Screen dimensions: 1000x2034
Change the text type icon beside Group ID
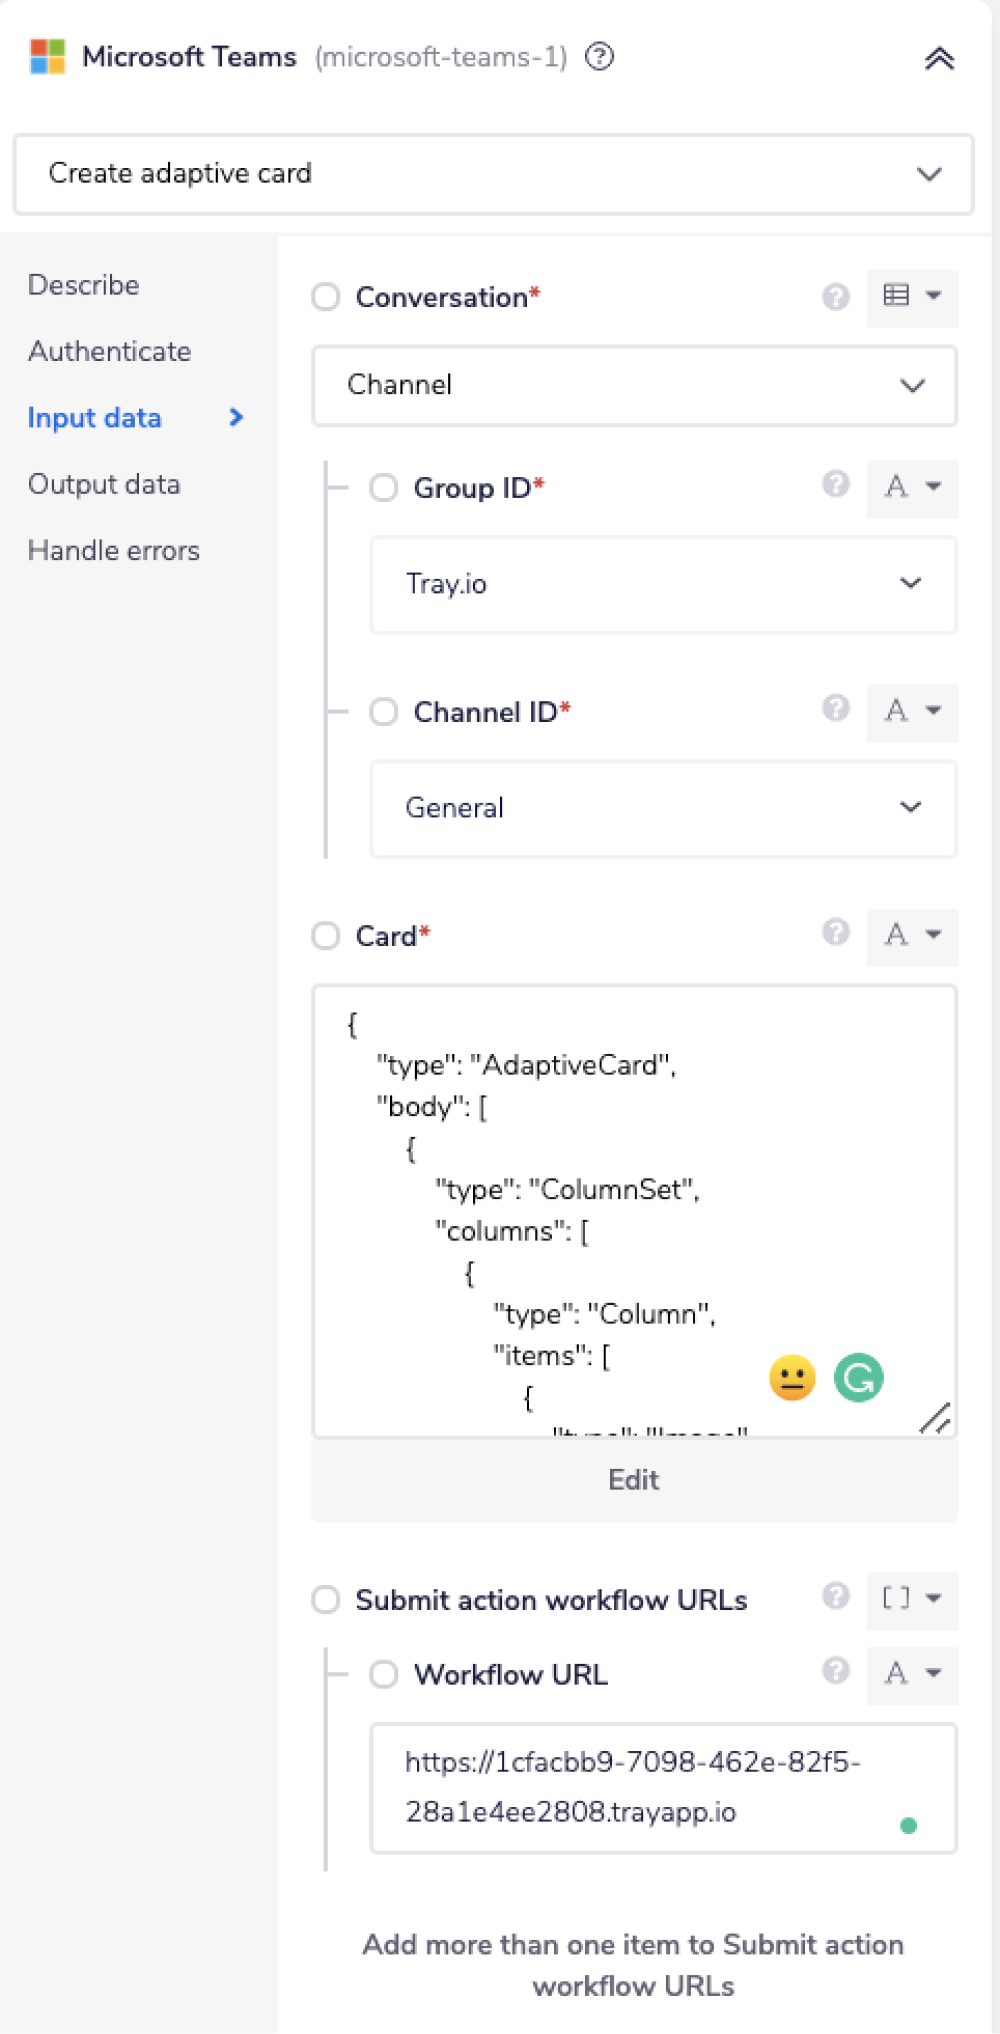click(x=911, y=488)
